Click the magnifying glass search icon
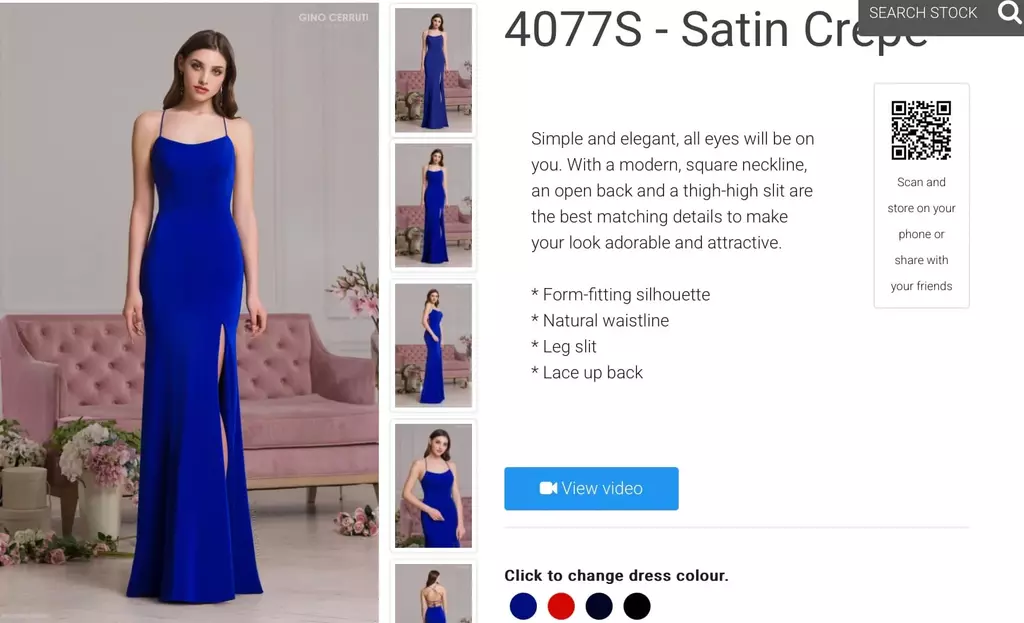 click(x=1010, y=12)
